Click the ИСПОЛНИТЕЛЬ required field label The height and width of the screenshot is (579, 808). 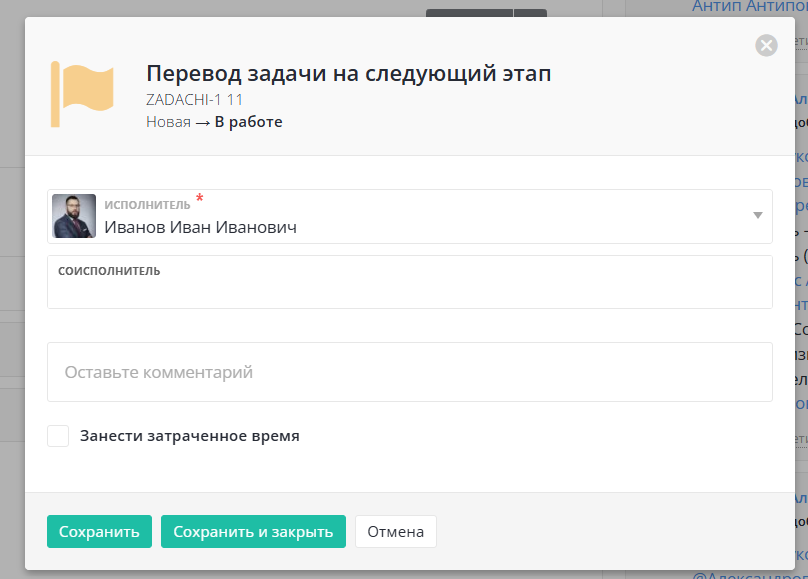point(147,204)
